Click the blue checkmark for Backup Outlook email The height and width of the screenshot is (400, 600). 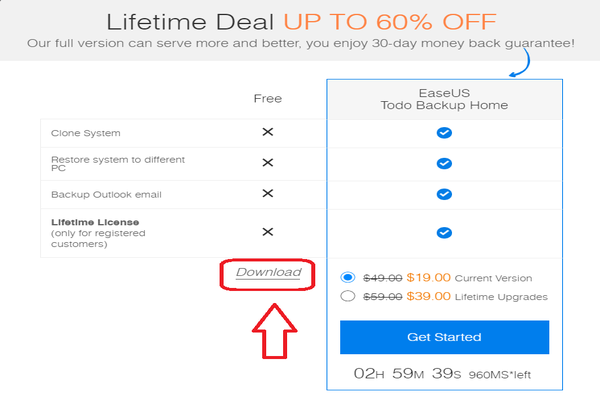tap(444, 194)
